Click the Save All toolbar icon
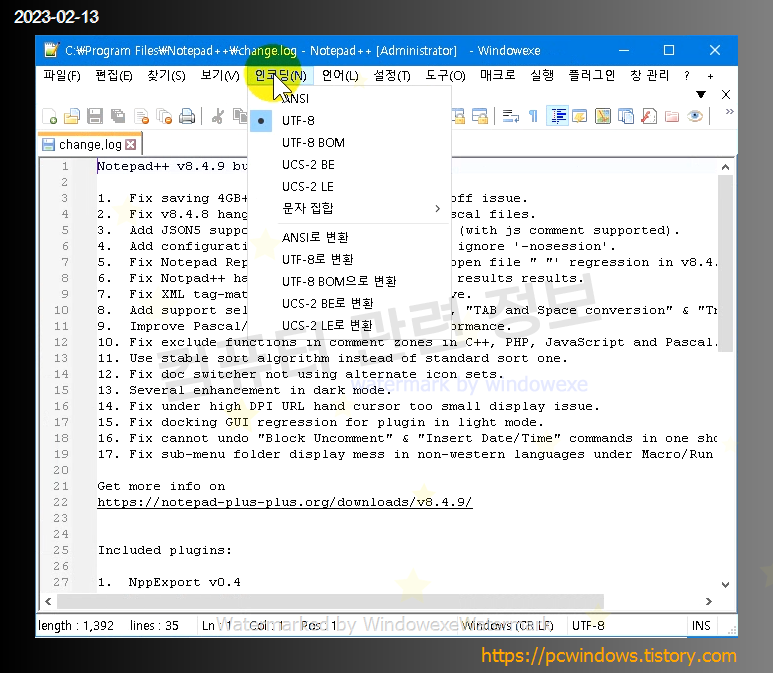Image resolution: width=773 pixels, height=673 pixels. [118, 117]
